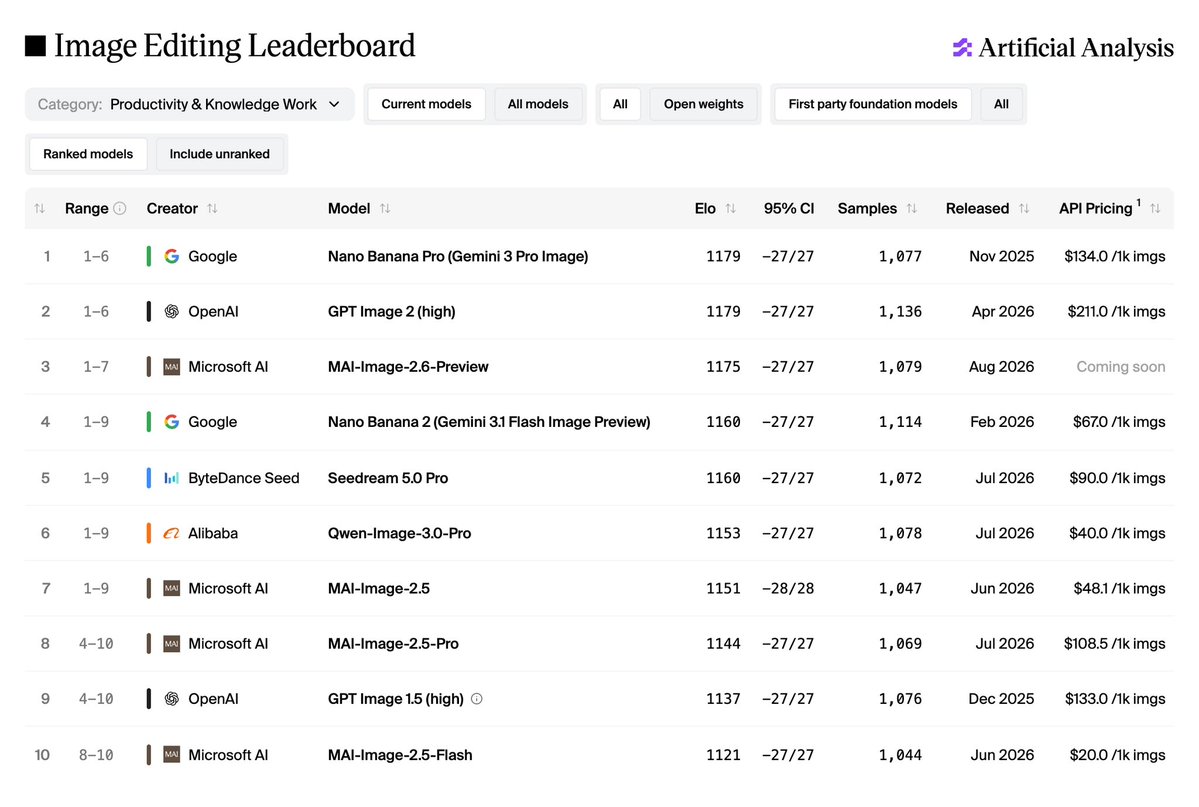Click the Category dropdown chevron arrow

pyautogui.click(x=334, y=104)
